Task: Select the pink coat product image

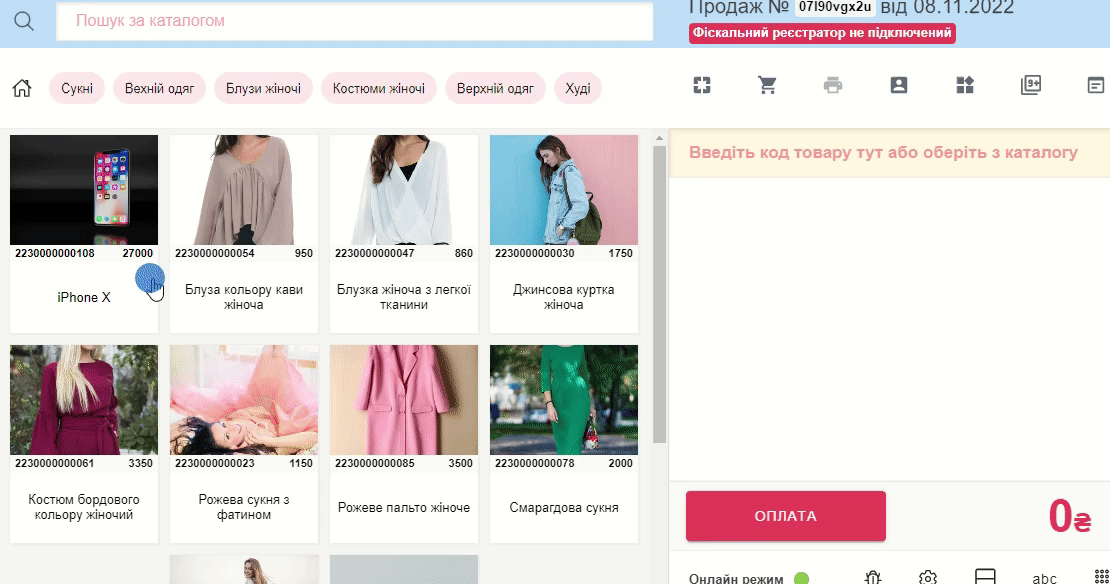Action: [x=404, y=400]
